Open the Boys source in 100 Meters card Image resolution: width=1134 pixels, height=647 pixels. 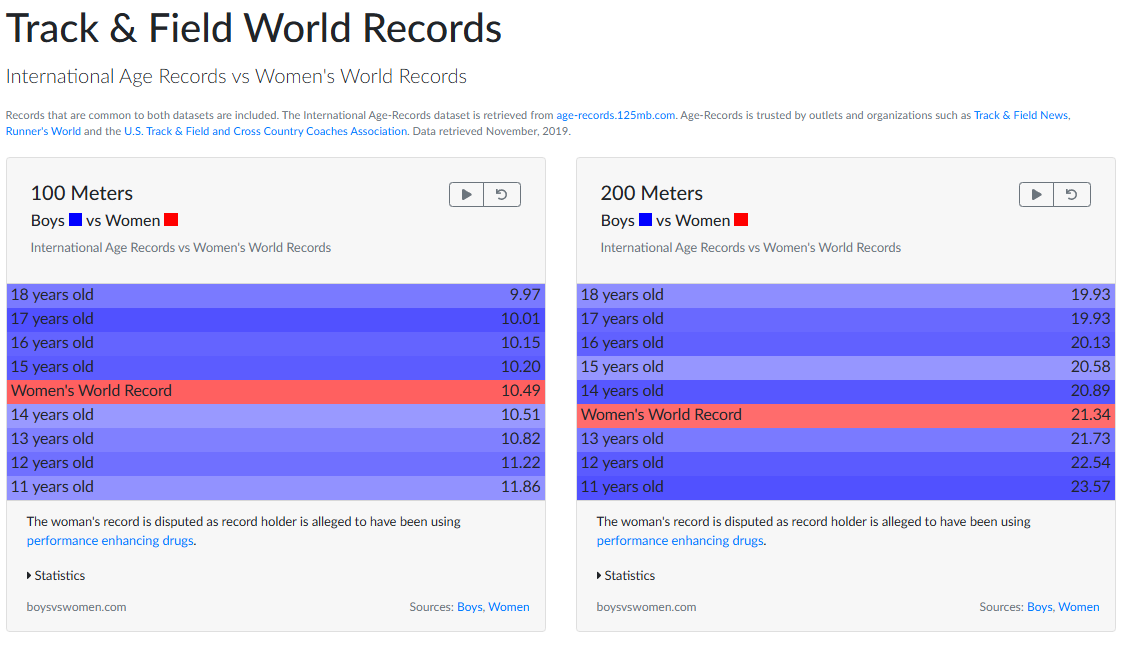click(469, 607)
